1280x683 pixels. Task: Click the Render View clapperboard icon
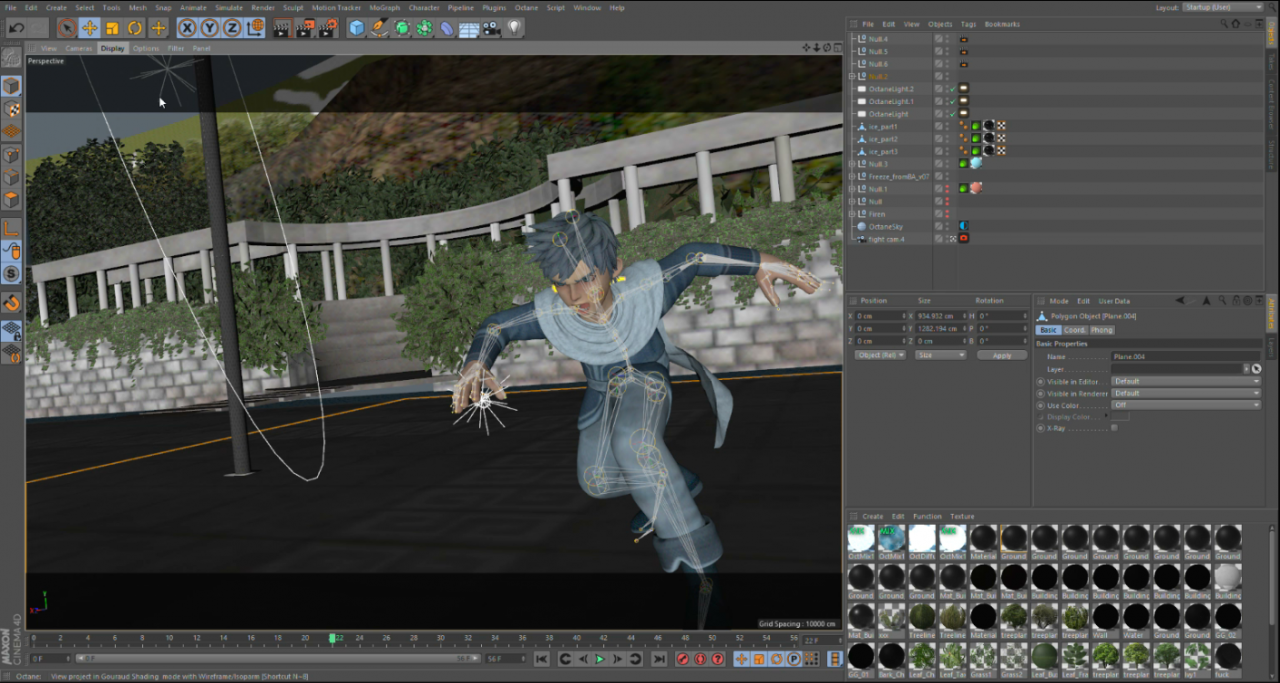281,28
